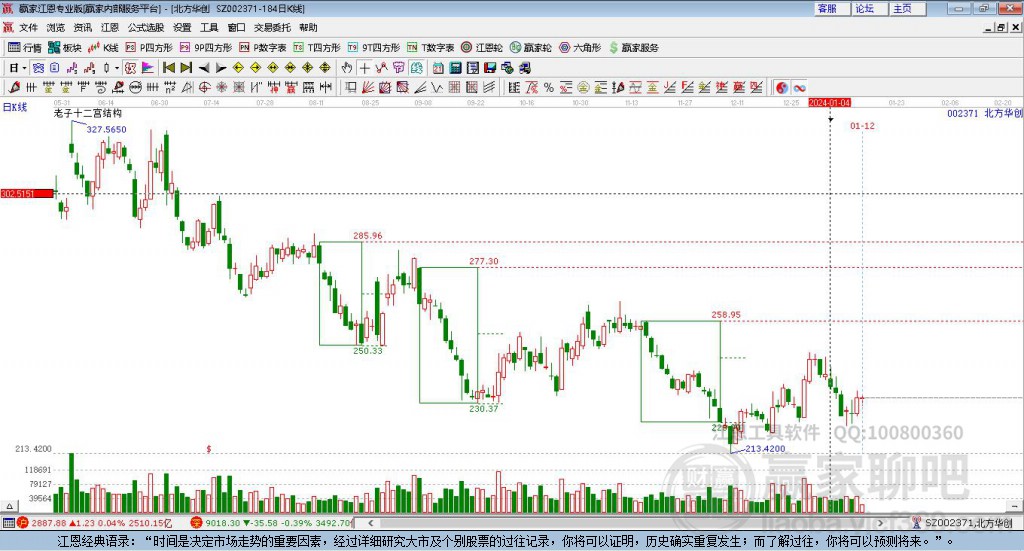
Task: Click the calendar icon in toolbar
Action: pos(438,68)
